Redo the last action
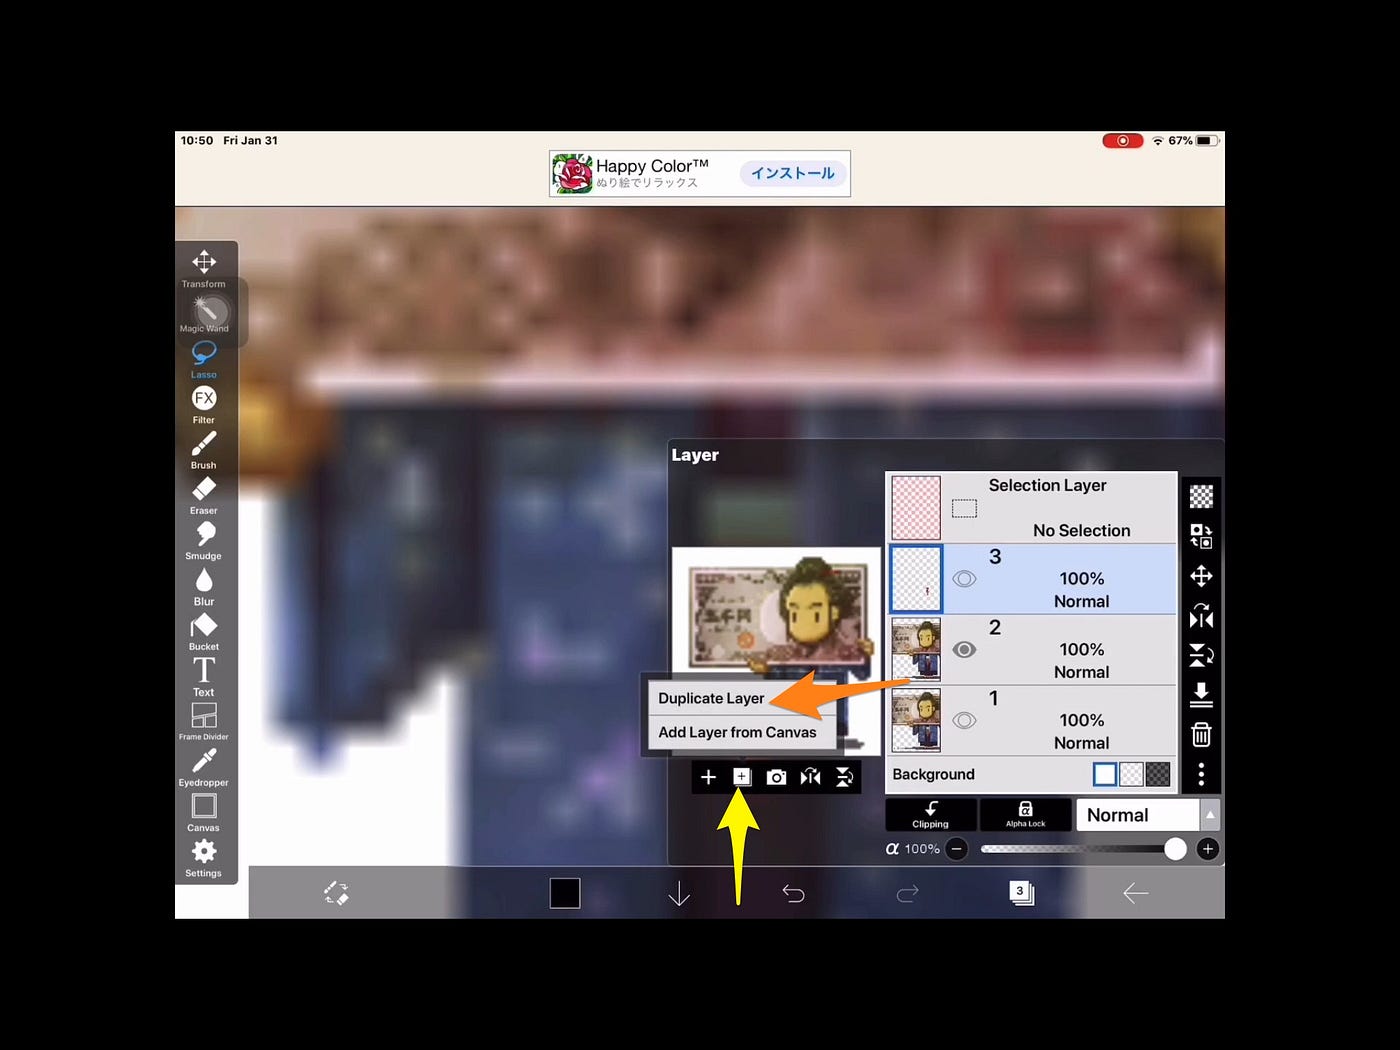The width and height of the screenshot is (1400, 1050). (x=907, y=893)
